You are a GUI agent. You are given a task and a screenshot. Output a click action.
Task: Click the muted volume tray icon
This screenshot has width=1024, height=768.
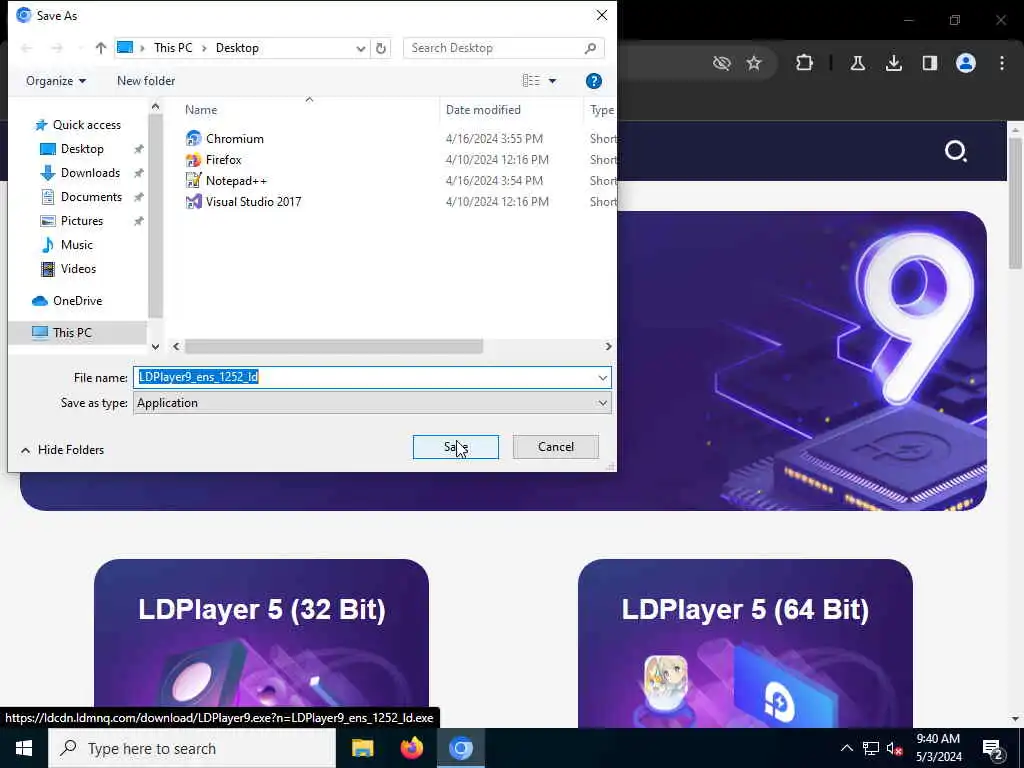tap(894, 748)
